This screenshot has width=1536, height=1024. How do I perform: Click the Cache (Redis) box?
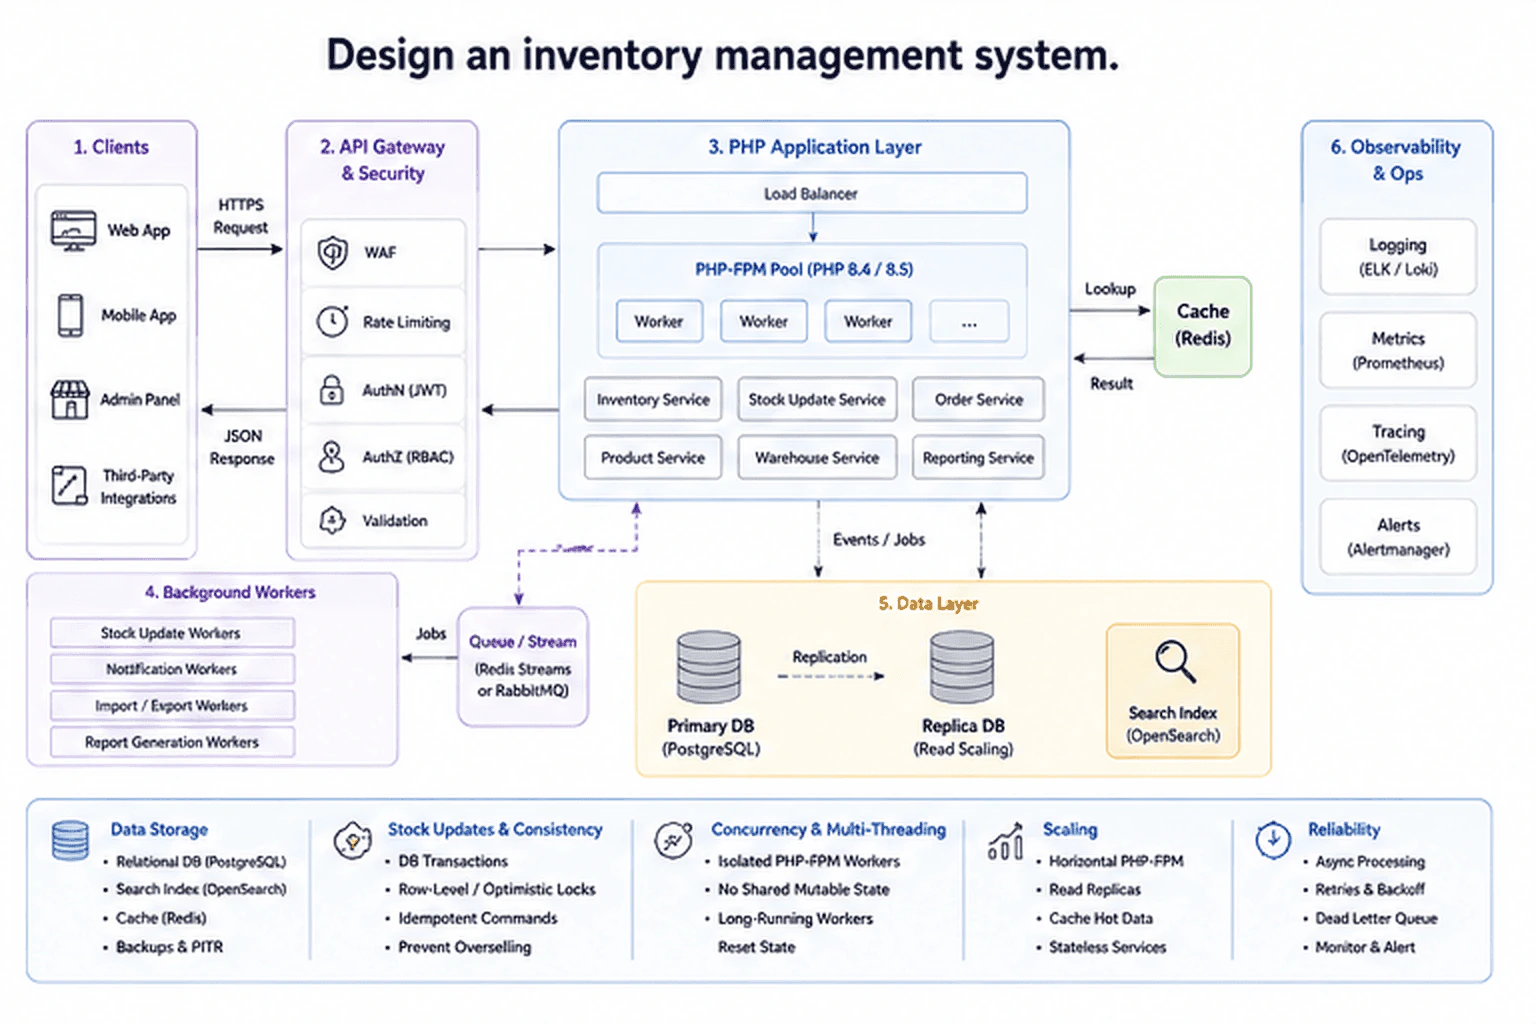(x=1203, y=326)
